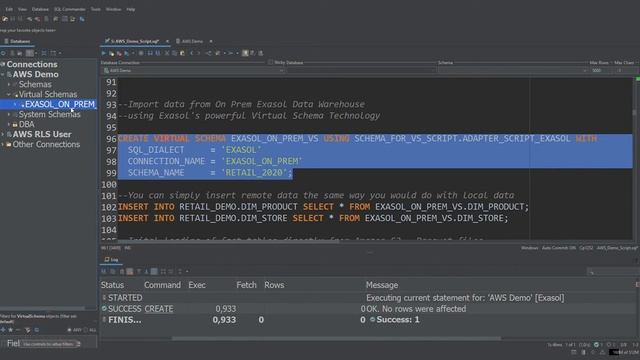The width and height of the screenshot is (640, 360).
Task: Click the Rows column header in log
Action: (x=274, y=285)
